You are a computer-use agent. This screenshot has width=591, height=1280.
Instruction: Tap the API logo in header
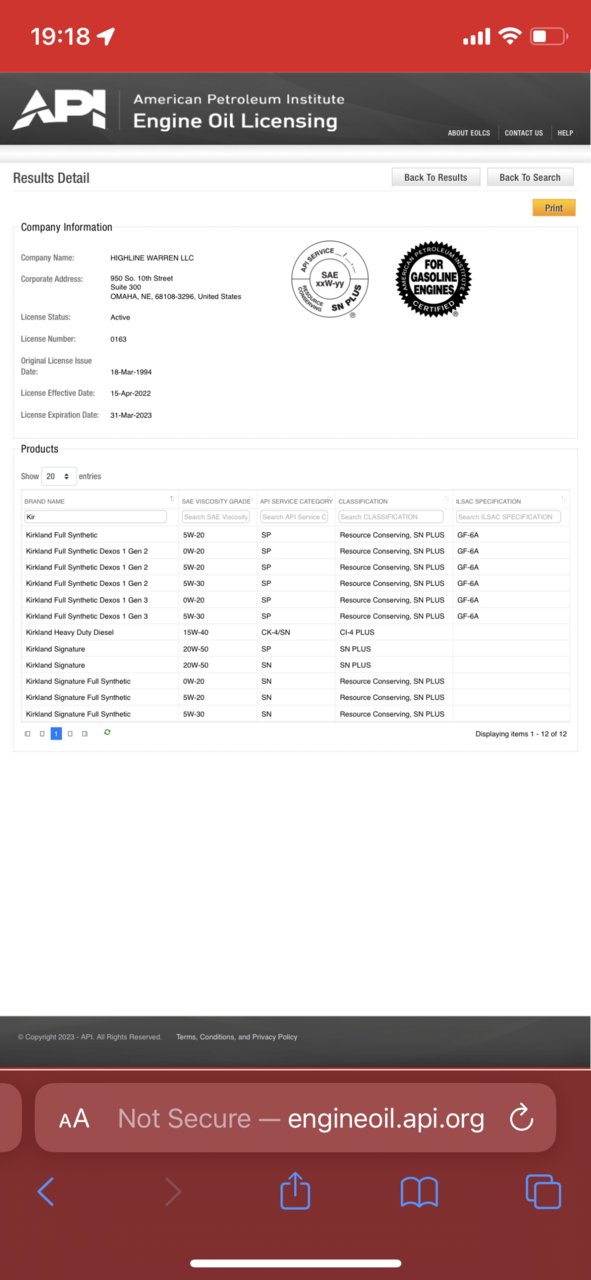(59, 109)
